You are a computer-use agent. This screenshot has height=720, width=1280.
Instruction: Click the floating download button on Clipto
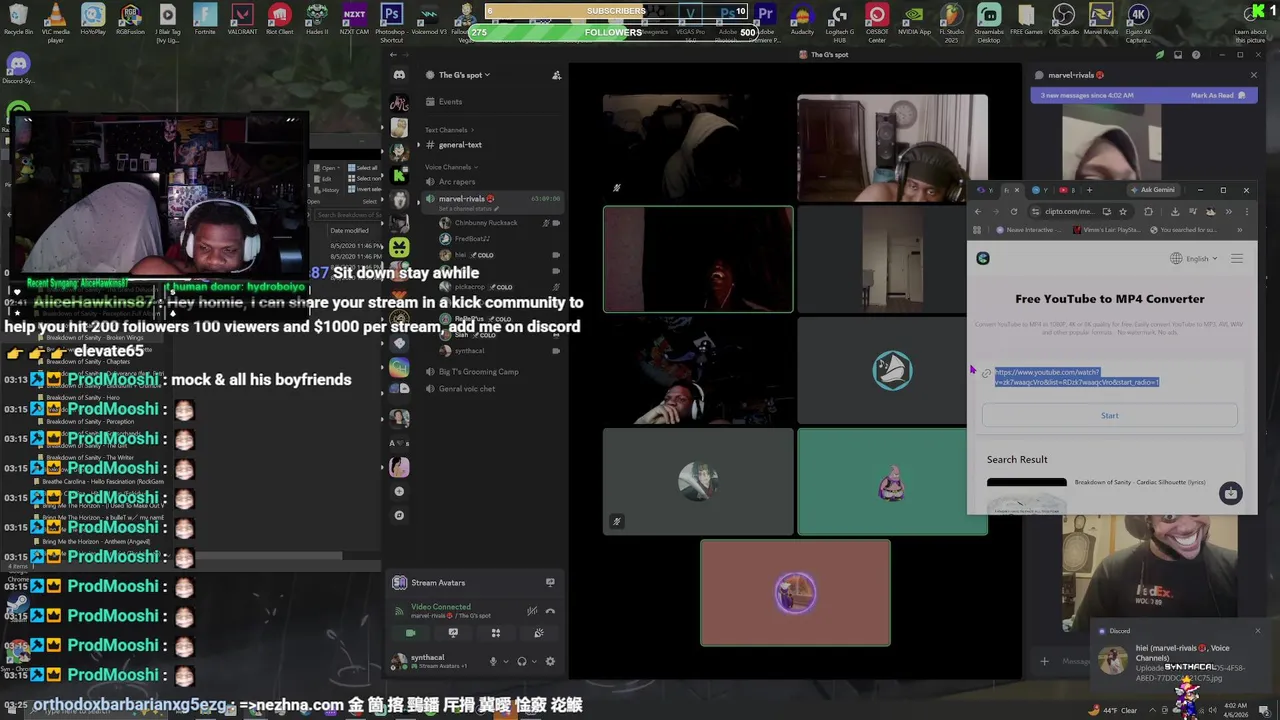[1230, 494]
